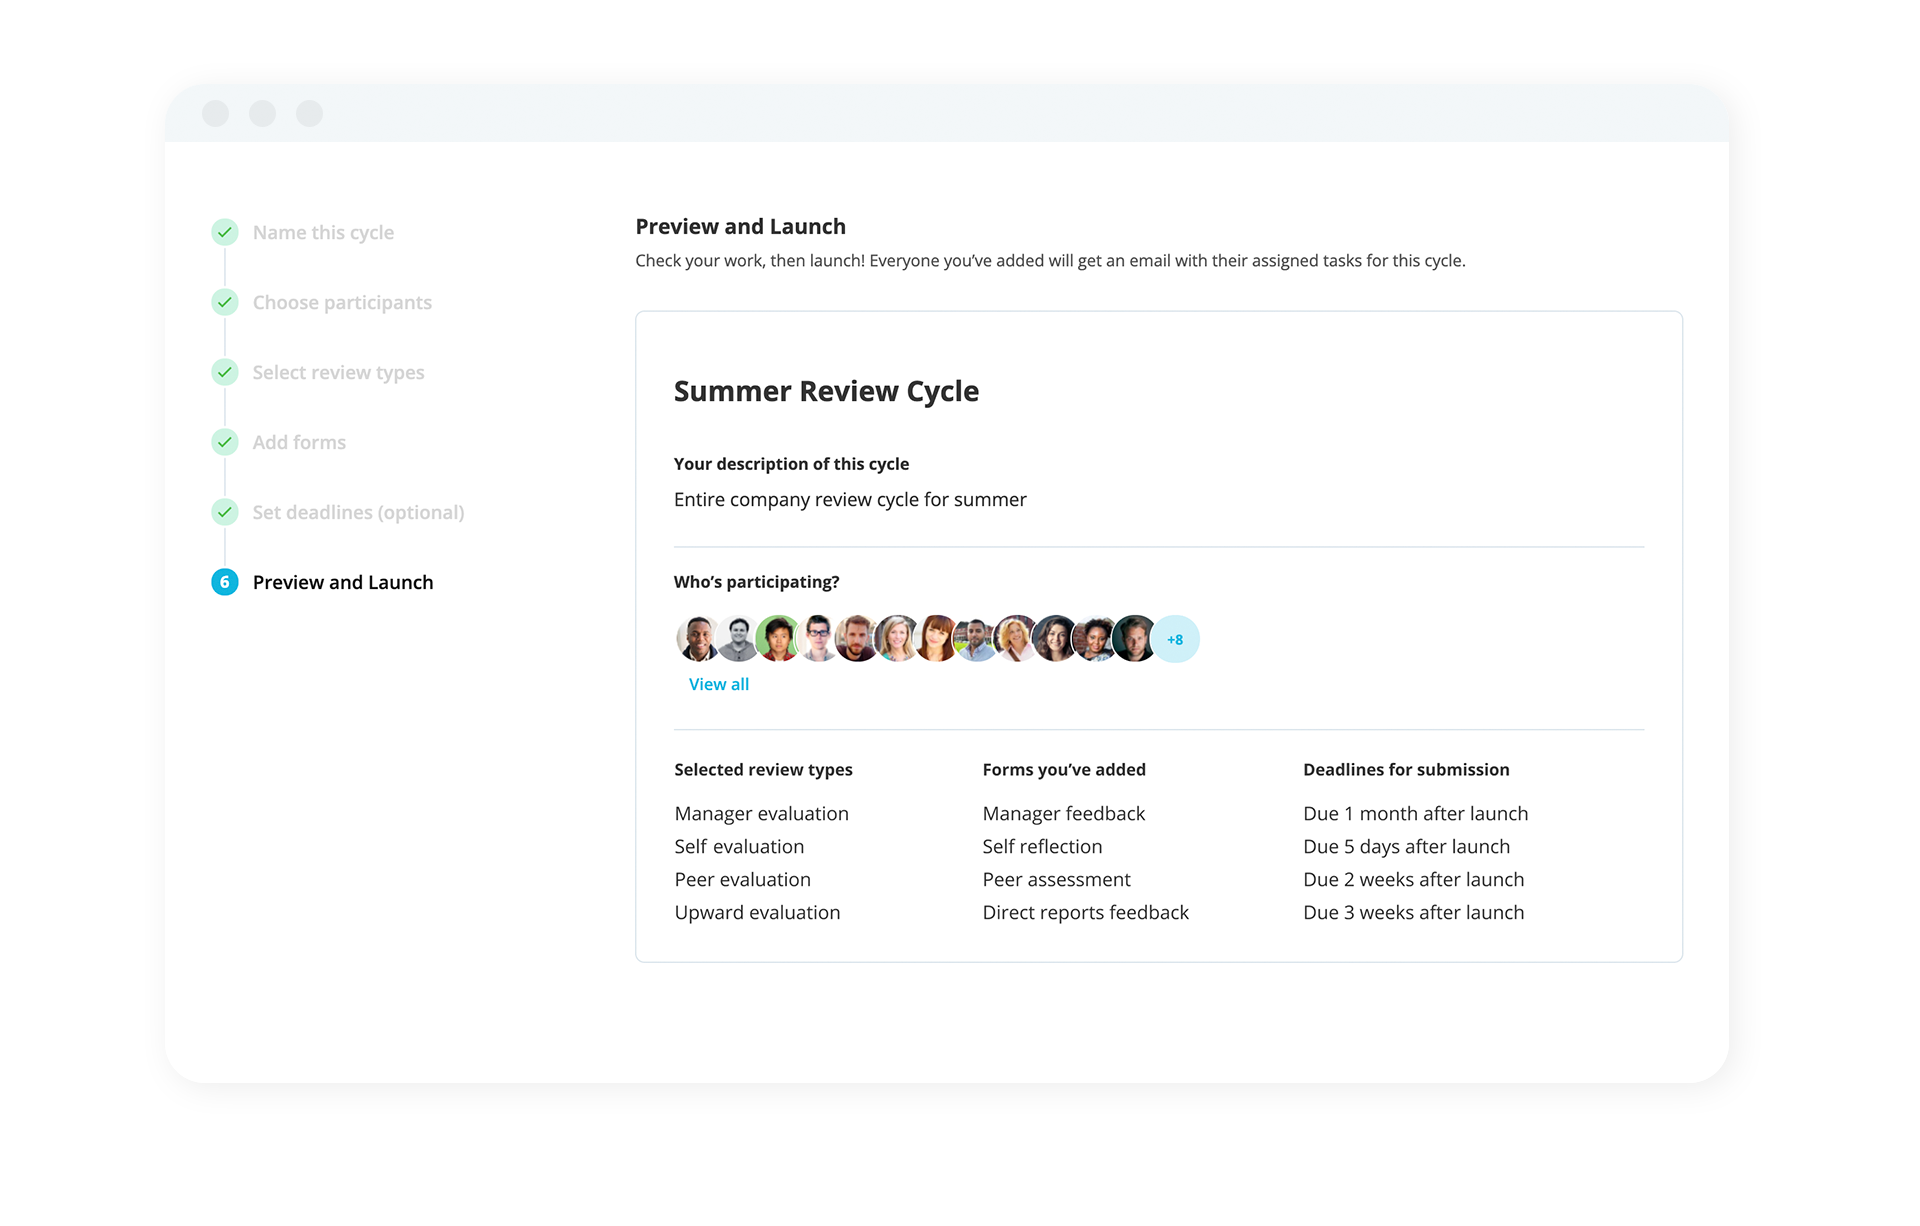Click the green check beside Add forms
Image resolution: width=1920 pixels, height=1226 pixels.
[225, 442]
